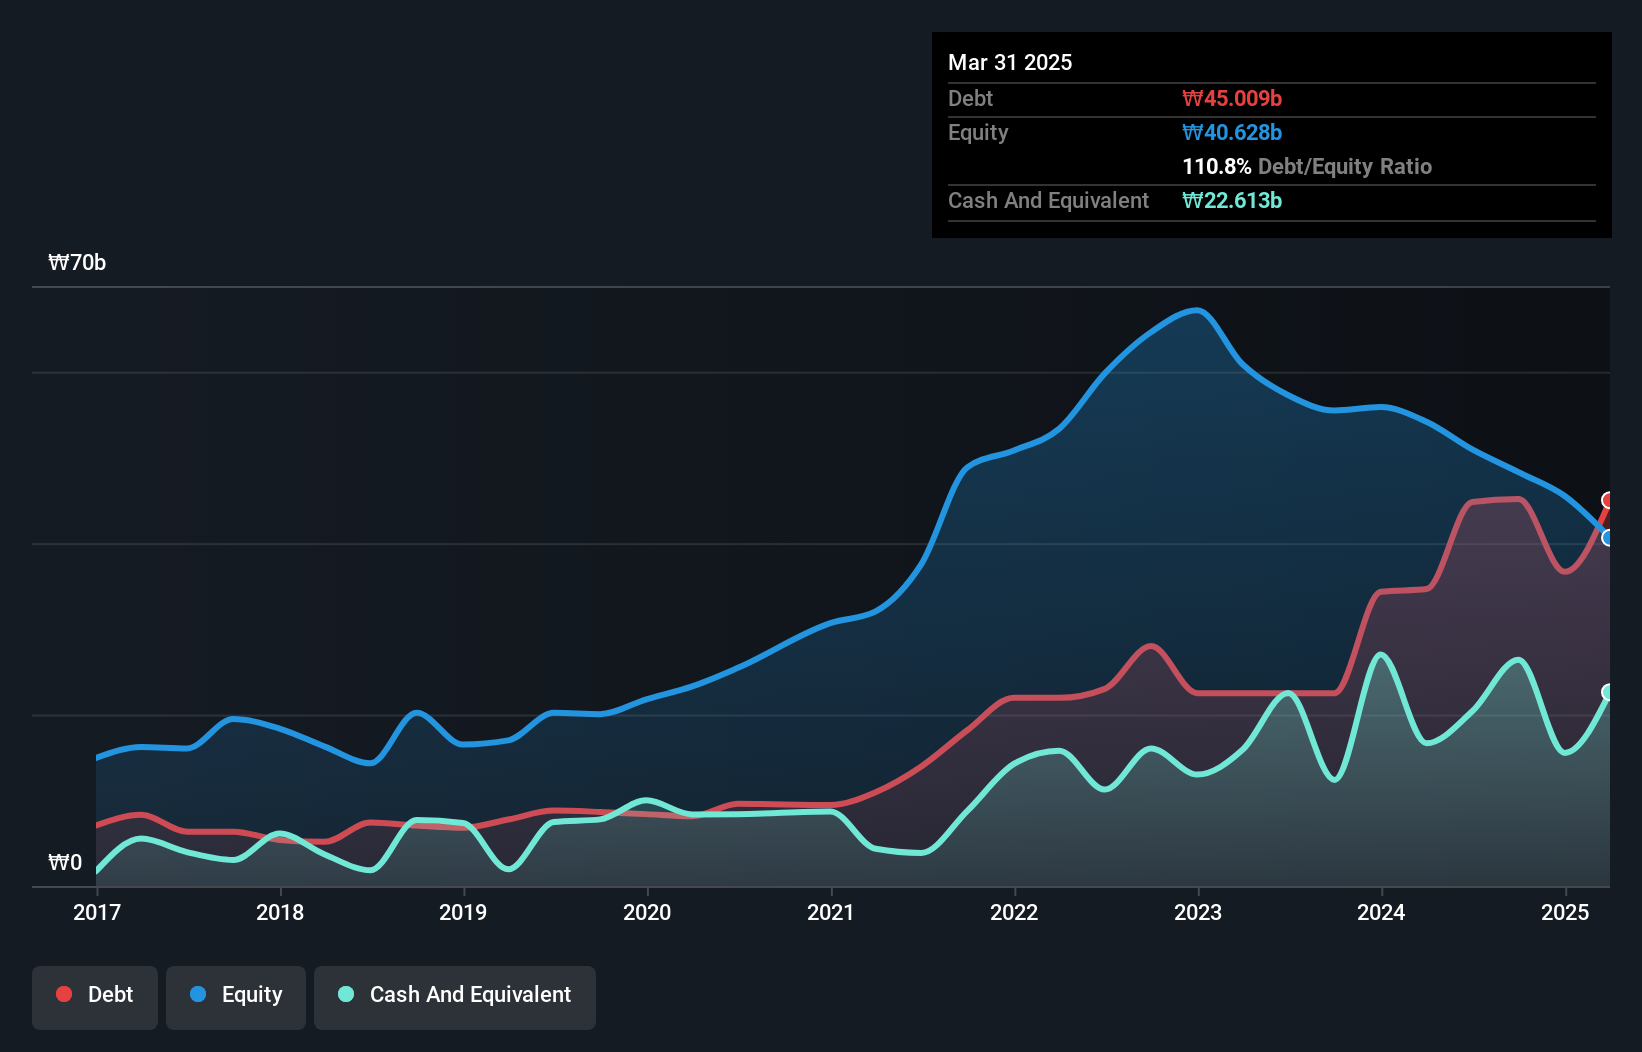Screen dimensions: 1642x1052
Task: Click the 110.8% Debt/Equity Ratio text
Action: pyautogui.click(x=1307, y=166)
